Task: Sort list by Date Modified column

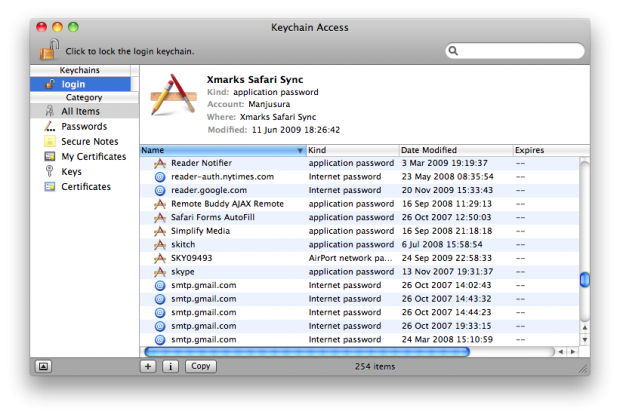Action: pos(456,150)
